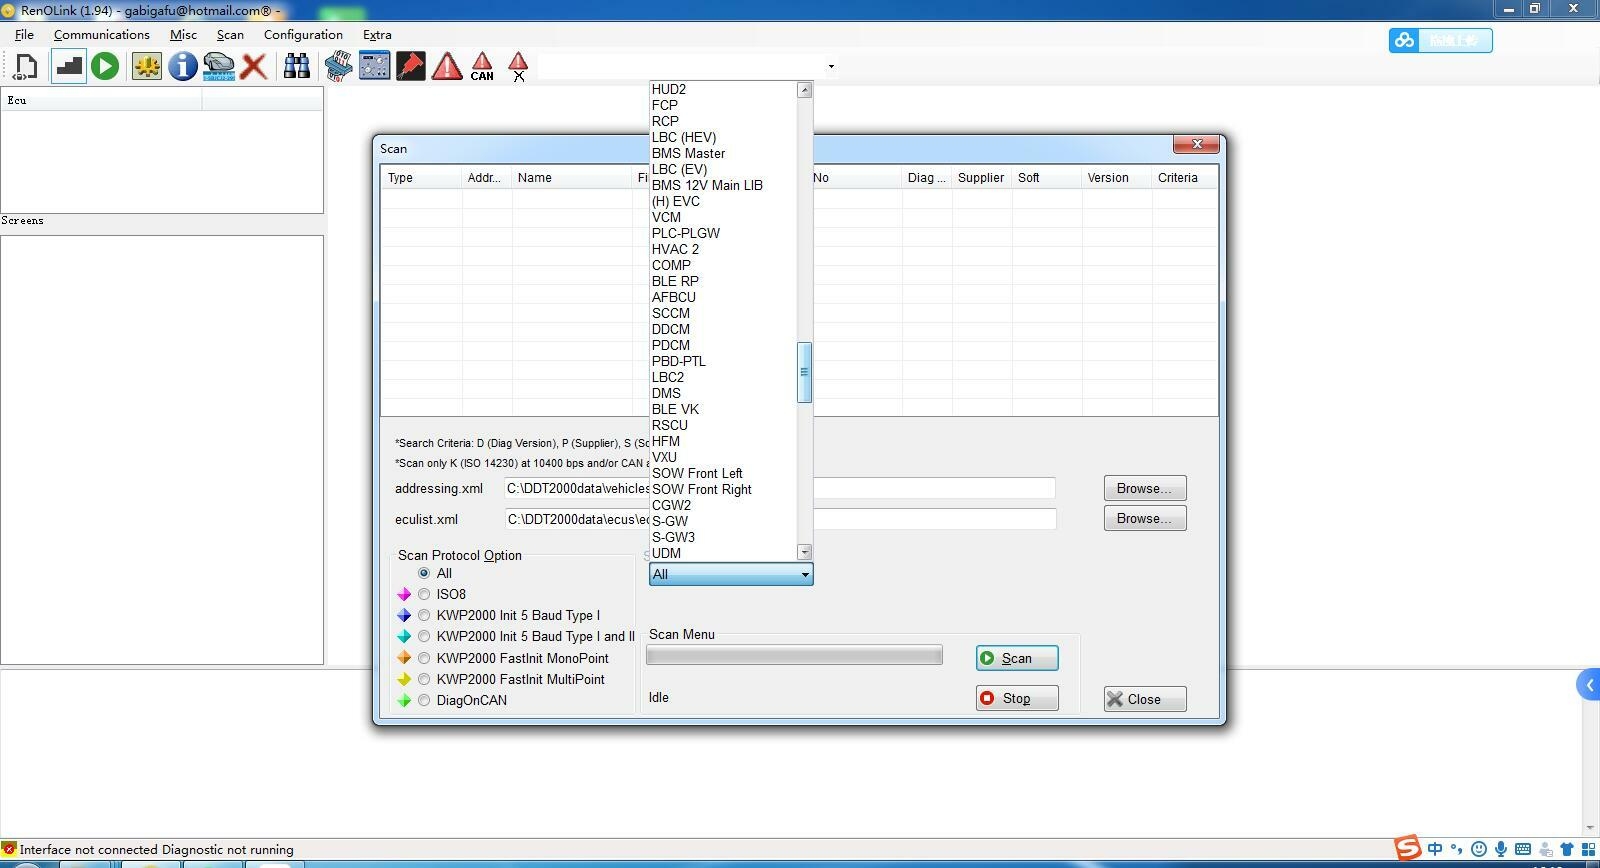
Task: Click the blue information icon
Action: [182, 67]
